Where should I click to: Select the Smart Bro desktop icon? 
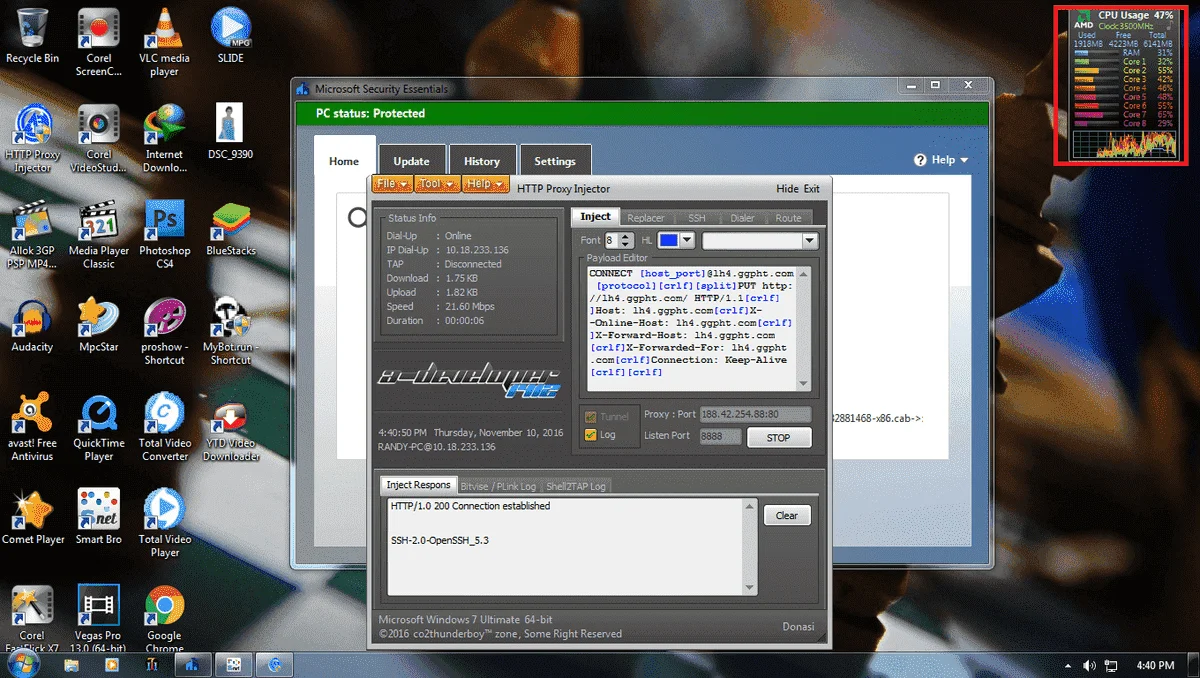[x=99, y=516]
